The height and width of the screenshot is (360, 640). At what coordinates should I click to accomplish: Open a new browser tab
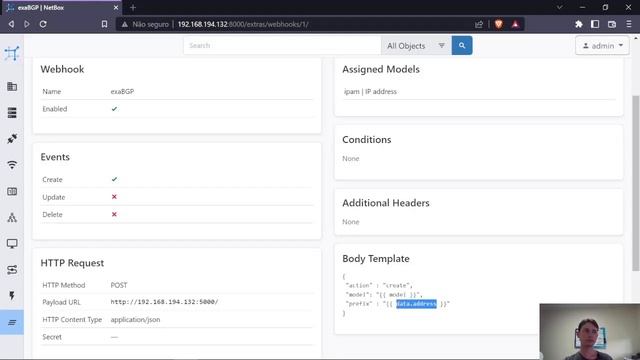coord(133,7)
